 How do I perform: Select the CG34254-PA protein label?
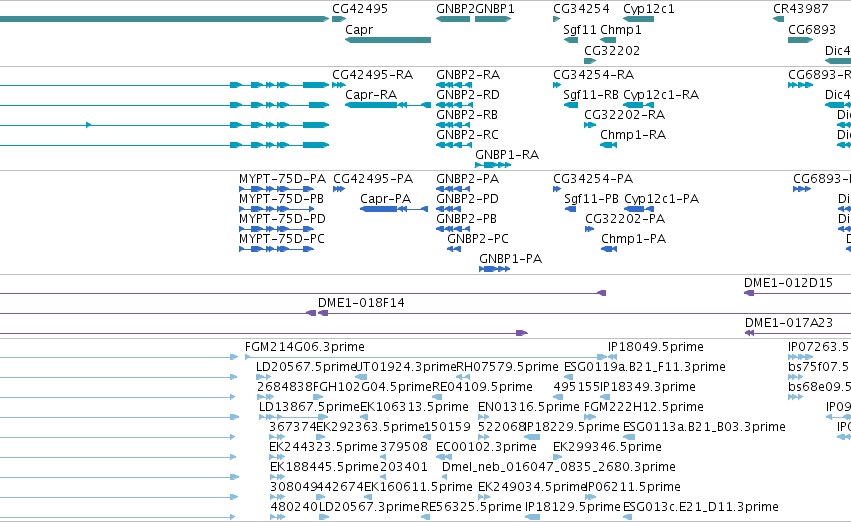pyautogui.click(x=593, y=179)
